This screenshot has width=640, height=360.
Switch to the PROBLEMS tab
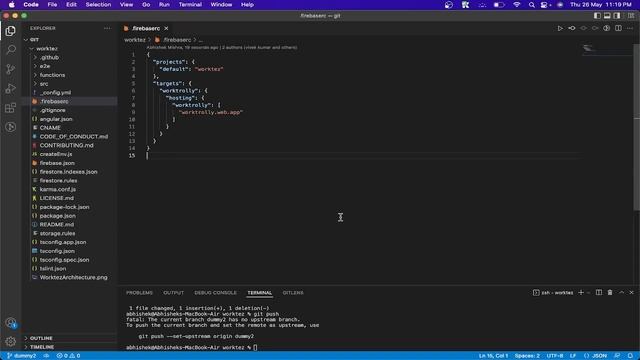[139, 293]
